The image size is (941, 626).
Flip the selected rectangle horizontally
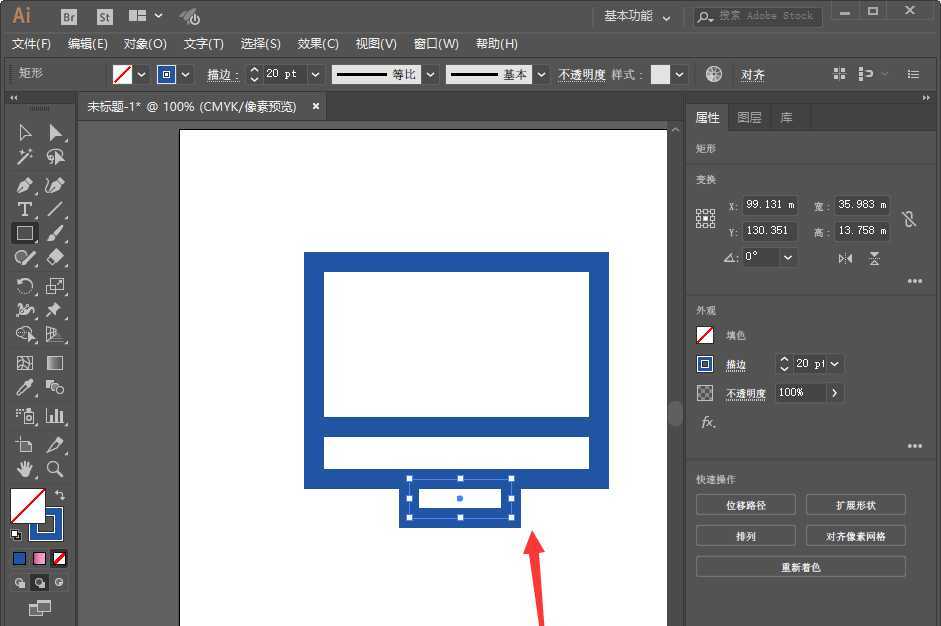[844, 258]
